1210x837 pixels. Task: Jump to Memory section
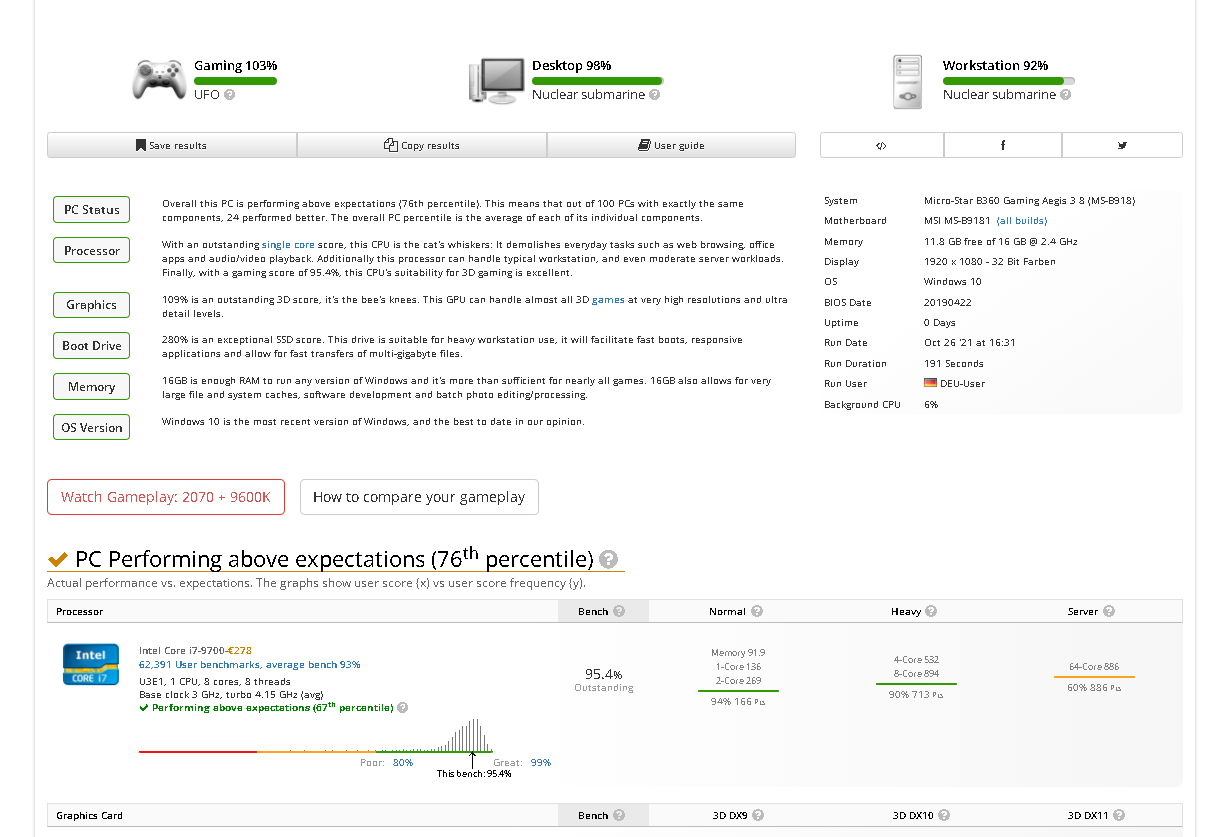coord(91,387)
